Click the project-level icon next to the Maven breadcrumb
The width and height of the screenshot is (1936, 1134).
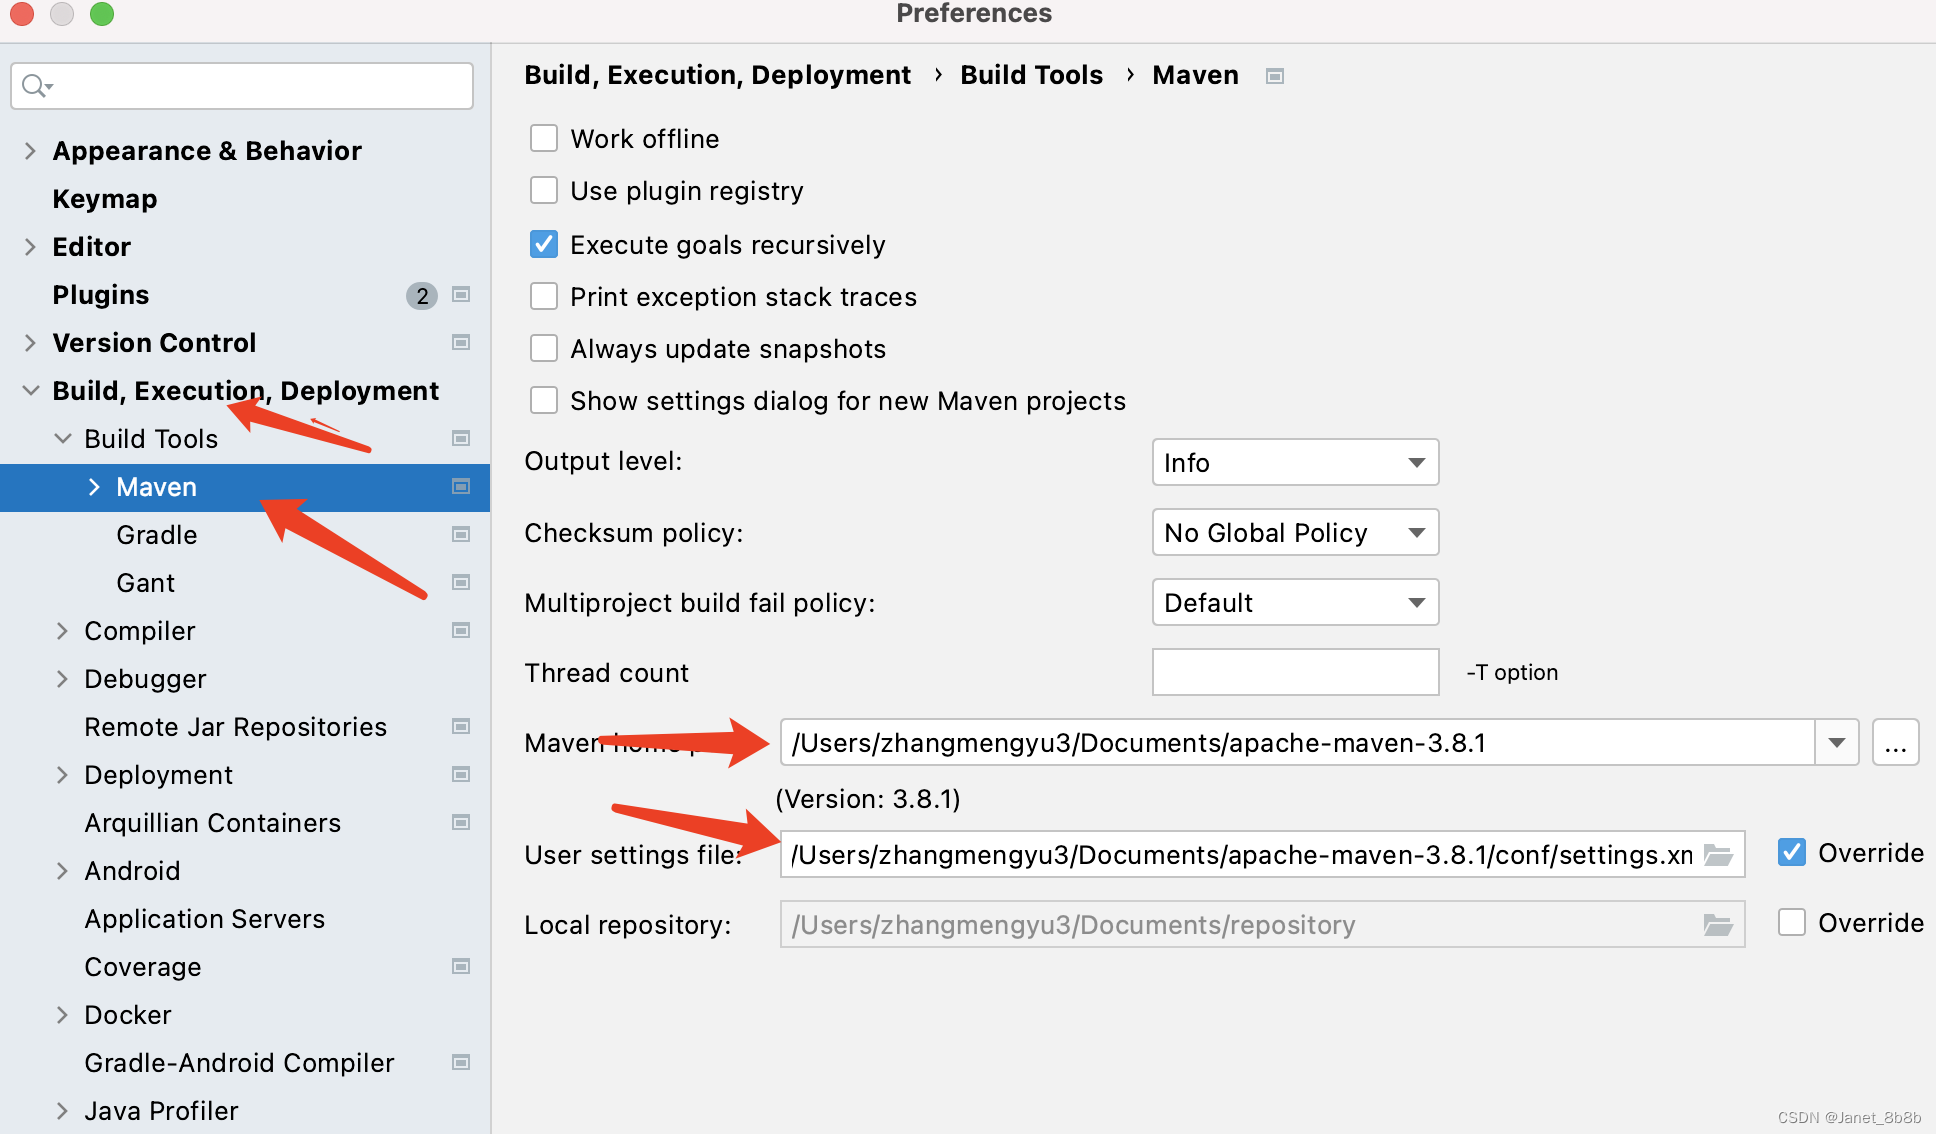1274,76
